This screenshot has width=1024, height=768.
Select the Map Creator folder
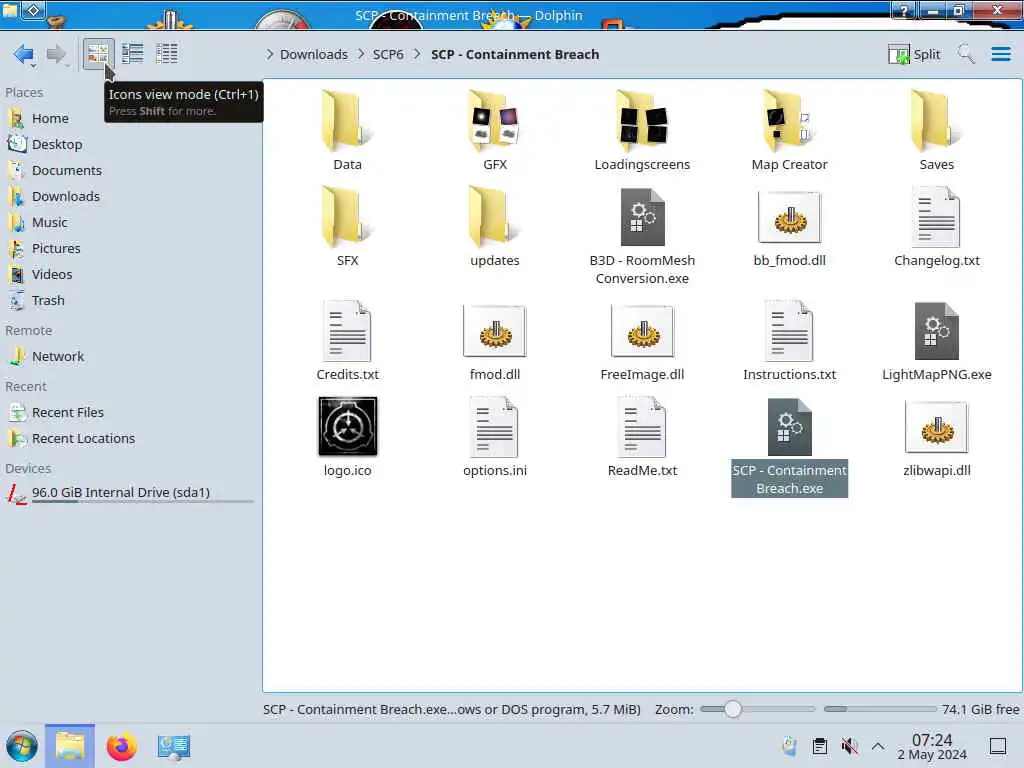click(790, 131)
